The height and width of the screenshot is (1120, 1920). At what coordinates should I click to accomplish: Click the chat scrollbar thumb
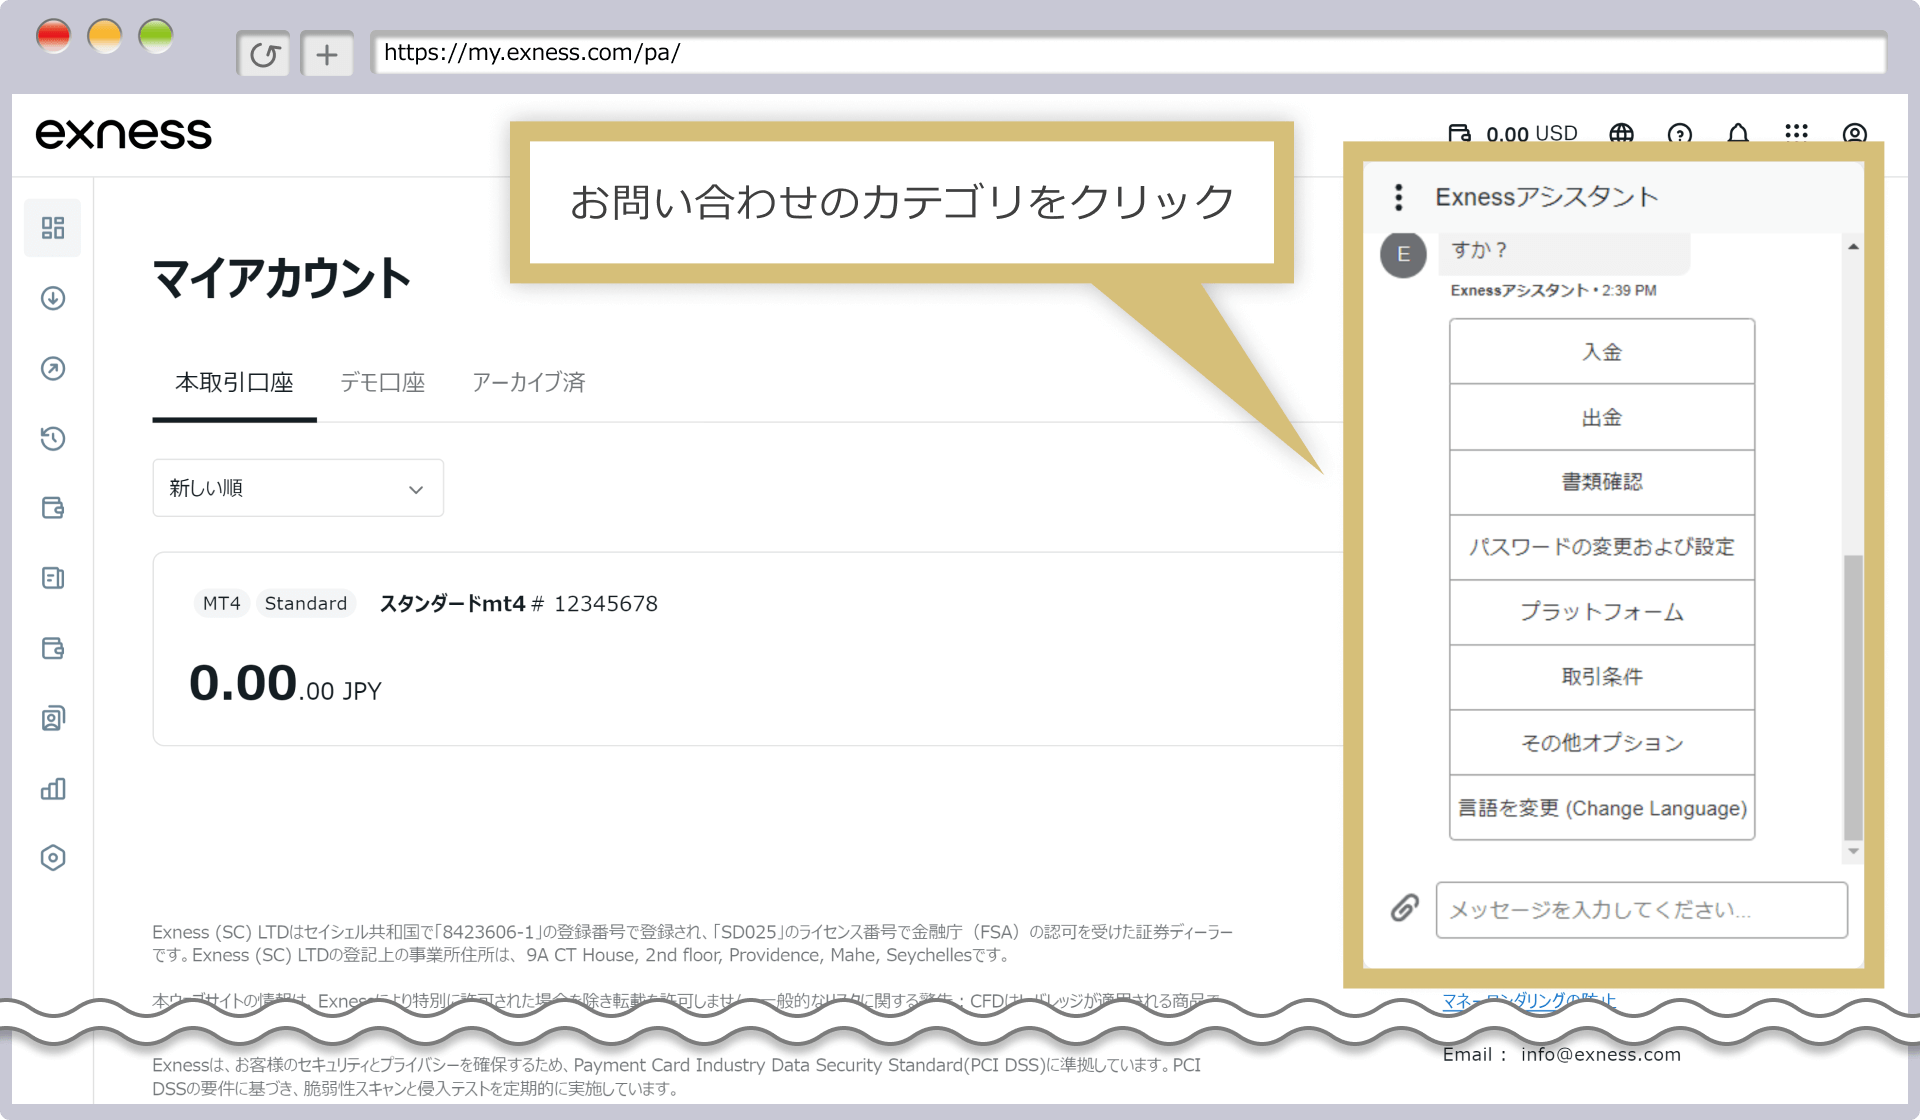pyautogui.click(x=1853, y=697)
